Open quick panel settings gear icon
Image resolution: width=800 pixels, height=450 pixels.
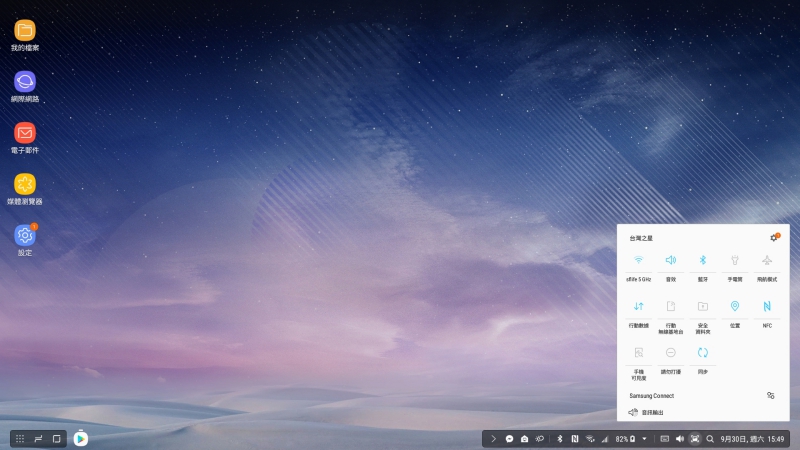[x=774, y=238]
